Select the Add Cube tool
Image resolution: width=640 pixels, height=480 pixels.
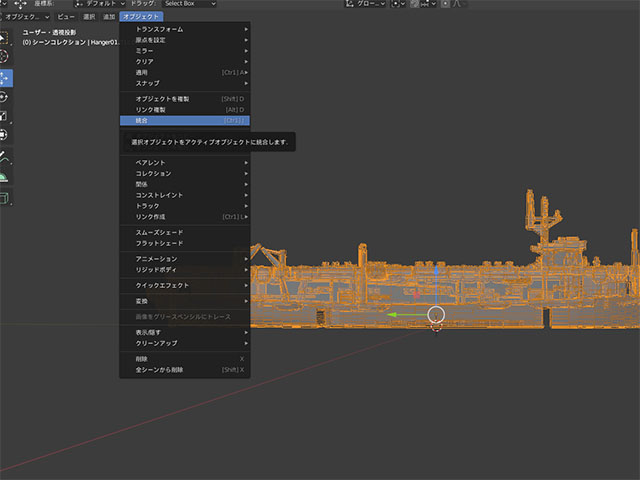point(4,198)
